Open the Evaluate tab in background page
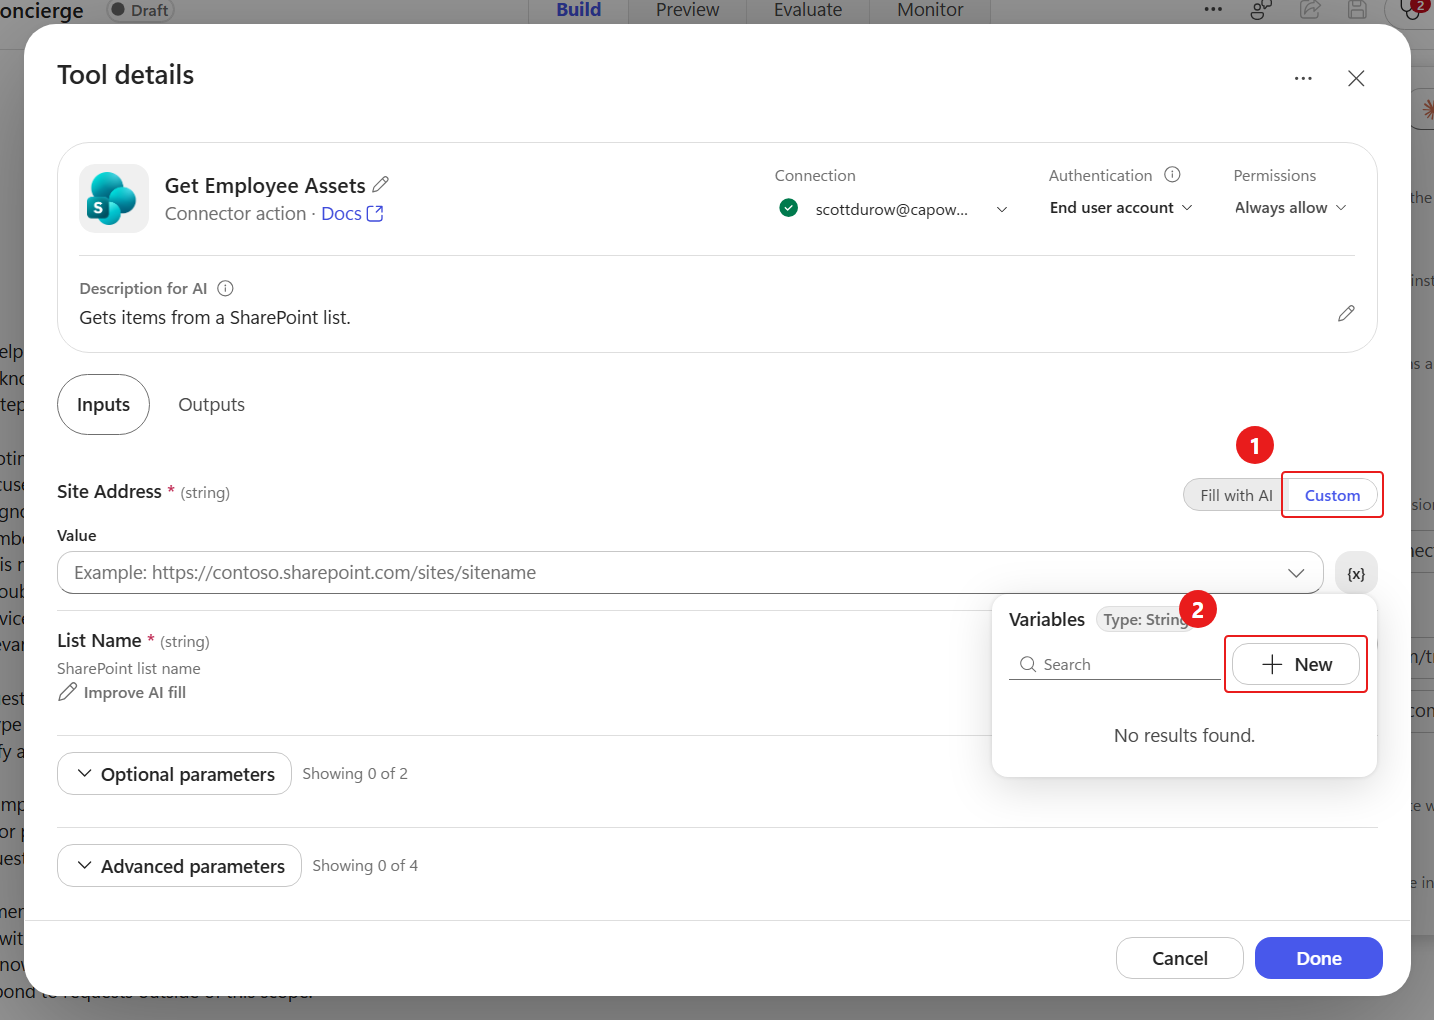Viewport: 1434px width, 1020px height. [x=808, y=10]
